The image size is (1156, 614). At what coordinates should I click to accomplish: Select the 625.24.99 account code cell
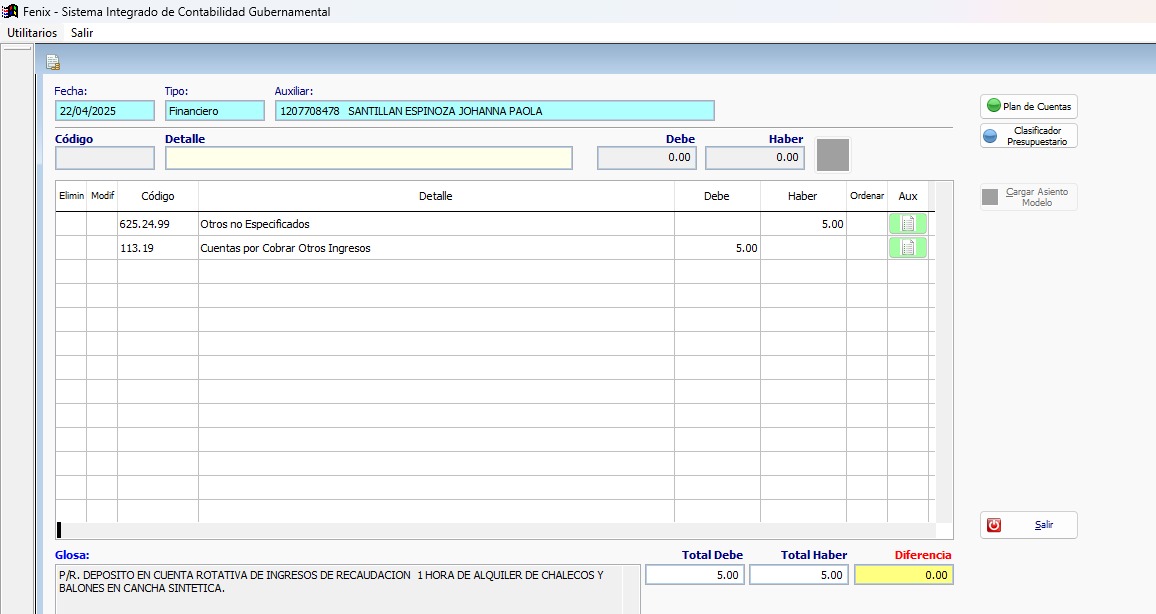(x=157, y=224)
